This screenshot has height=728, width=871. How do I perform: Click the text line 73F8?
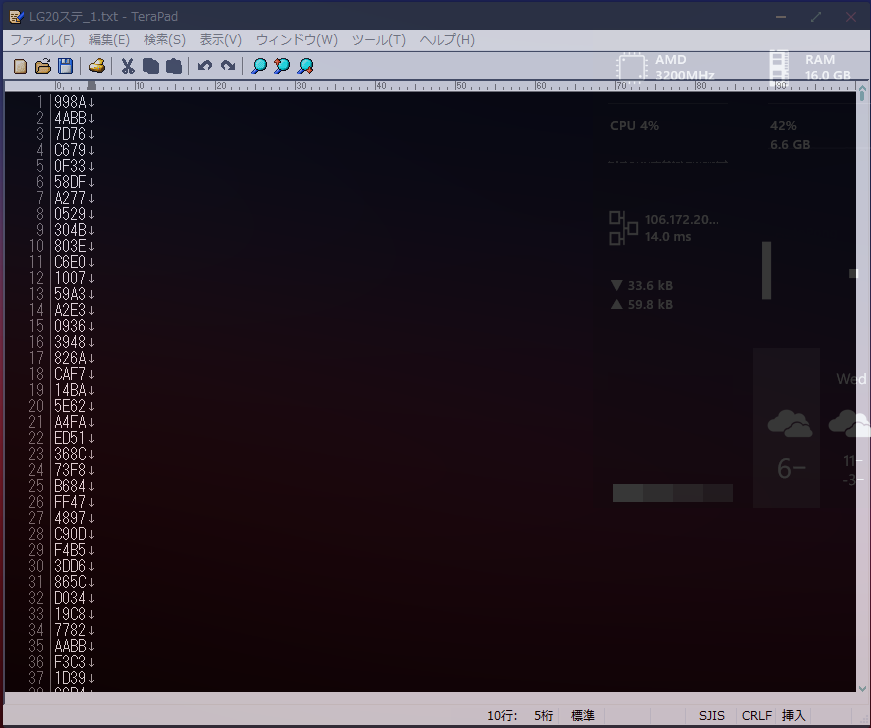70,470
